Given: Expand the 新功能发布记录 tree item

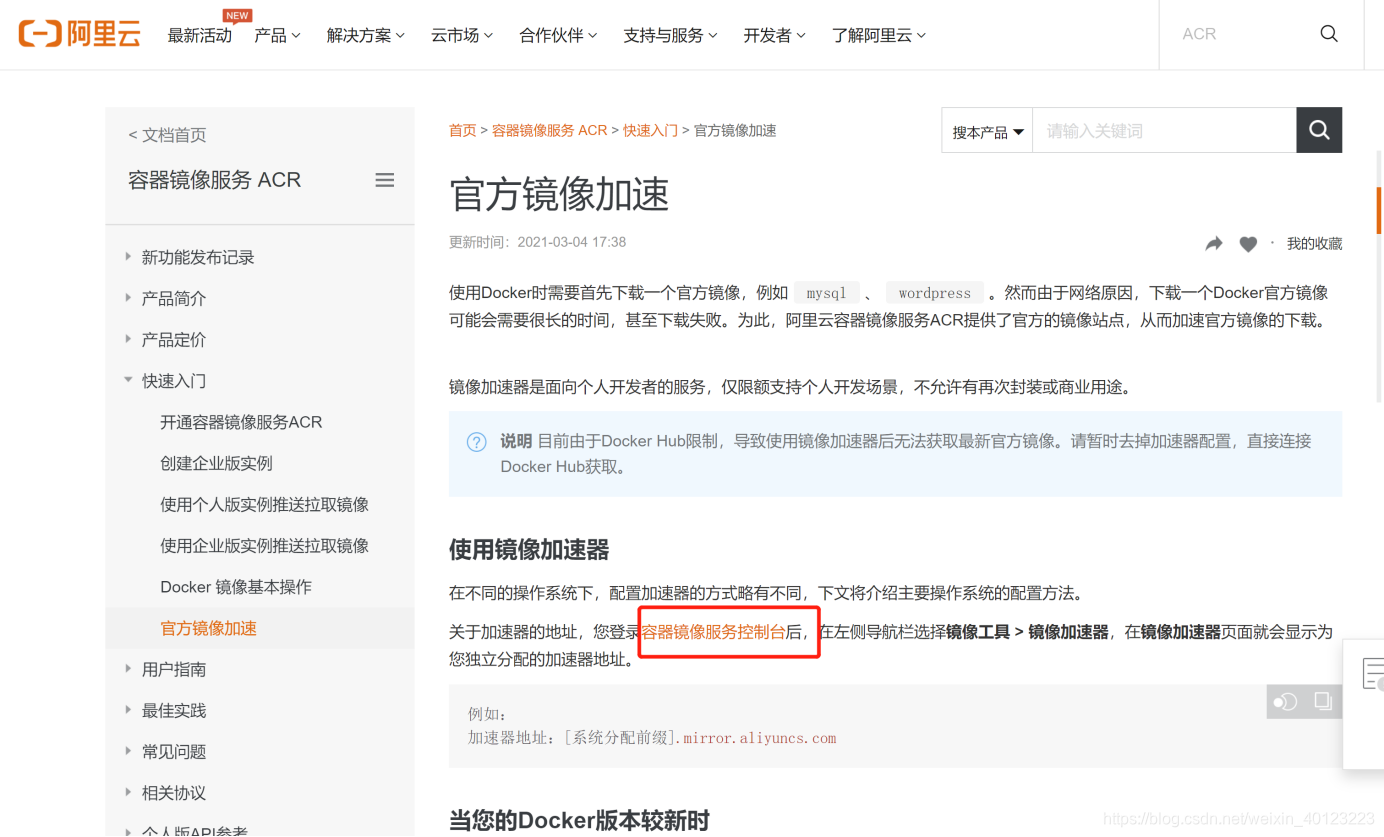Looking at the screenshot, I should [x=198, y=257].
